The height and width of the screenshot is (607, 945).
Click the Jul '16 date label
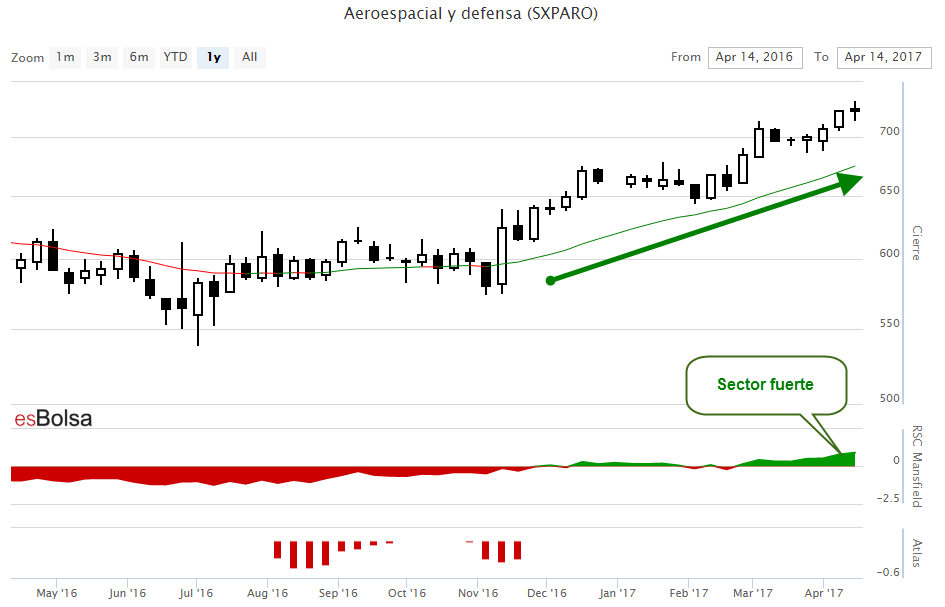click(x=196, y=593)
